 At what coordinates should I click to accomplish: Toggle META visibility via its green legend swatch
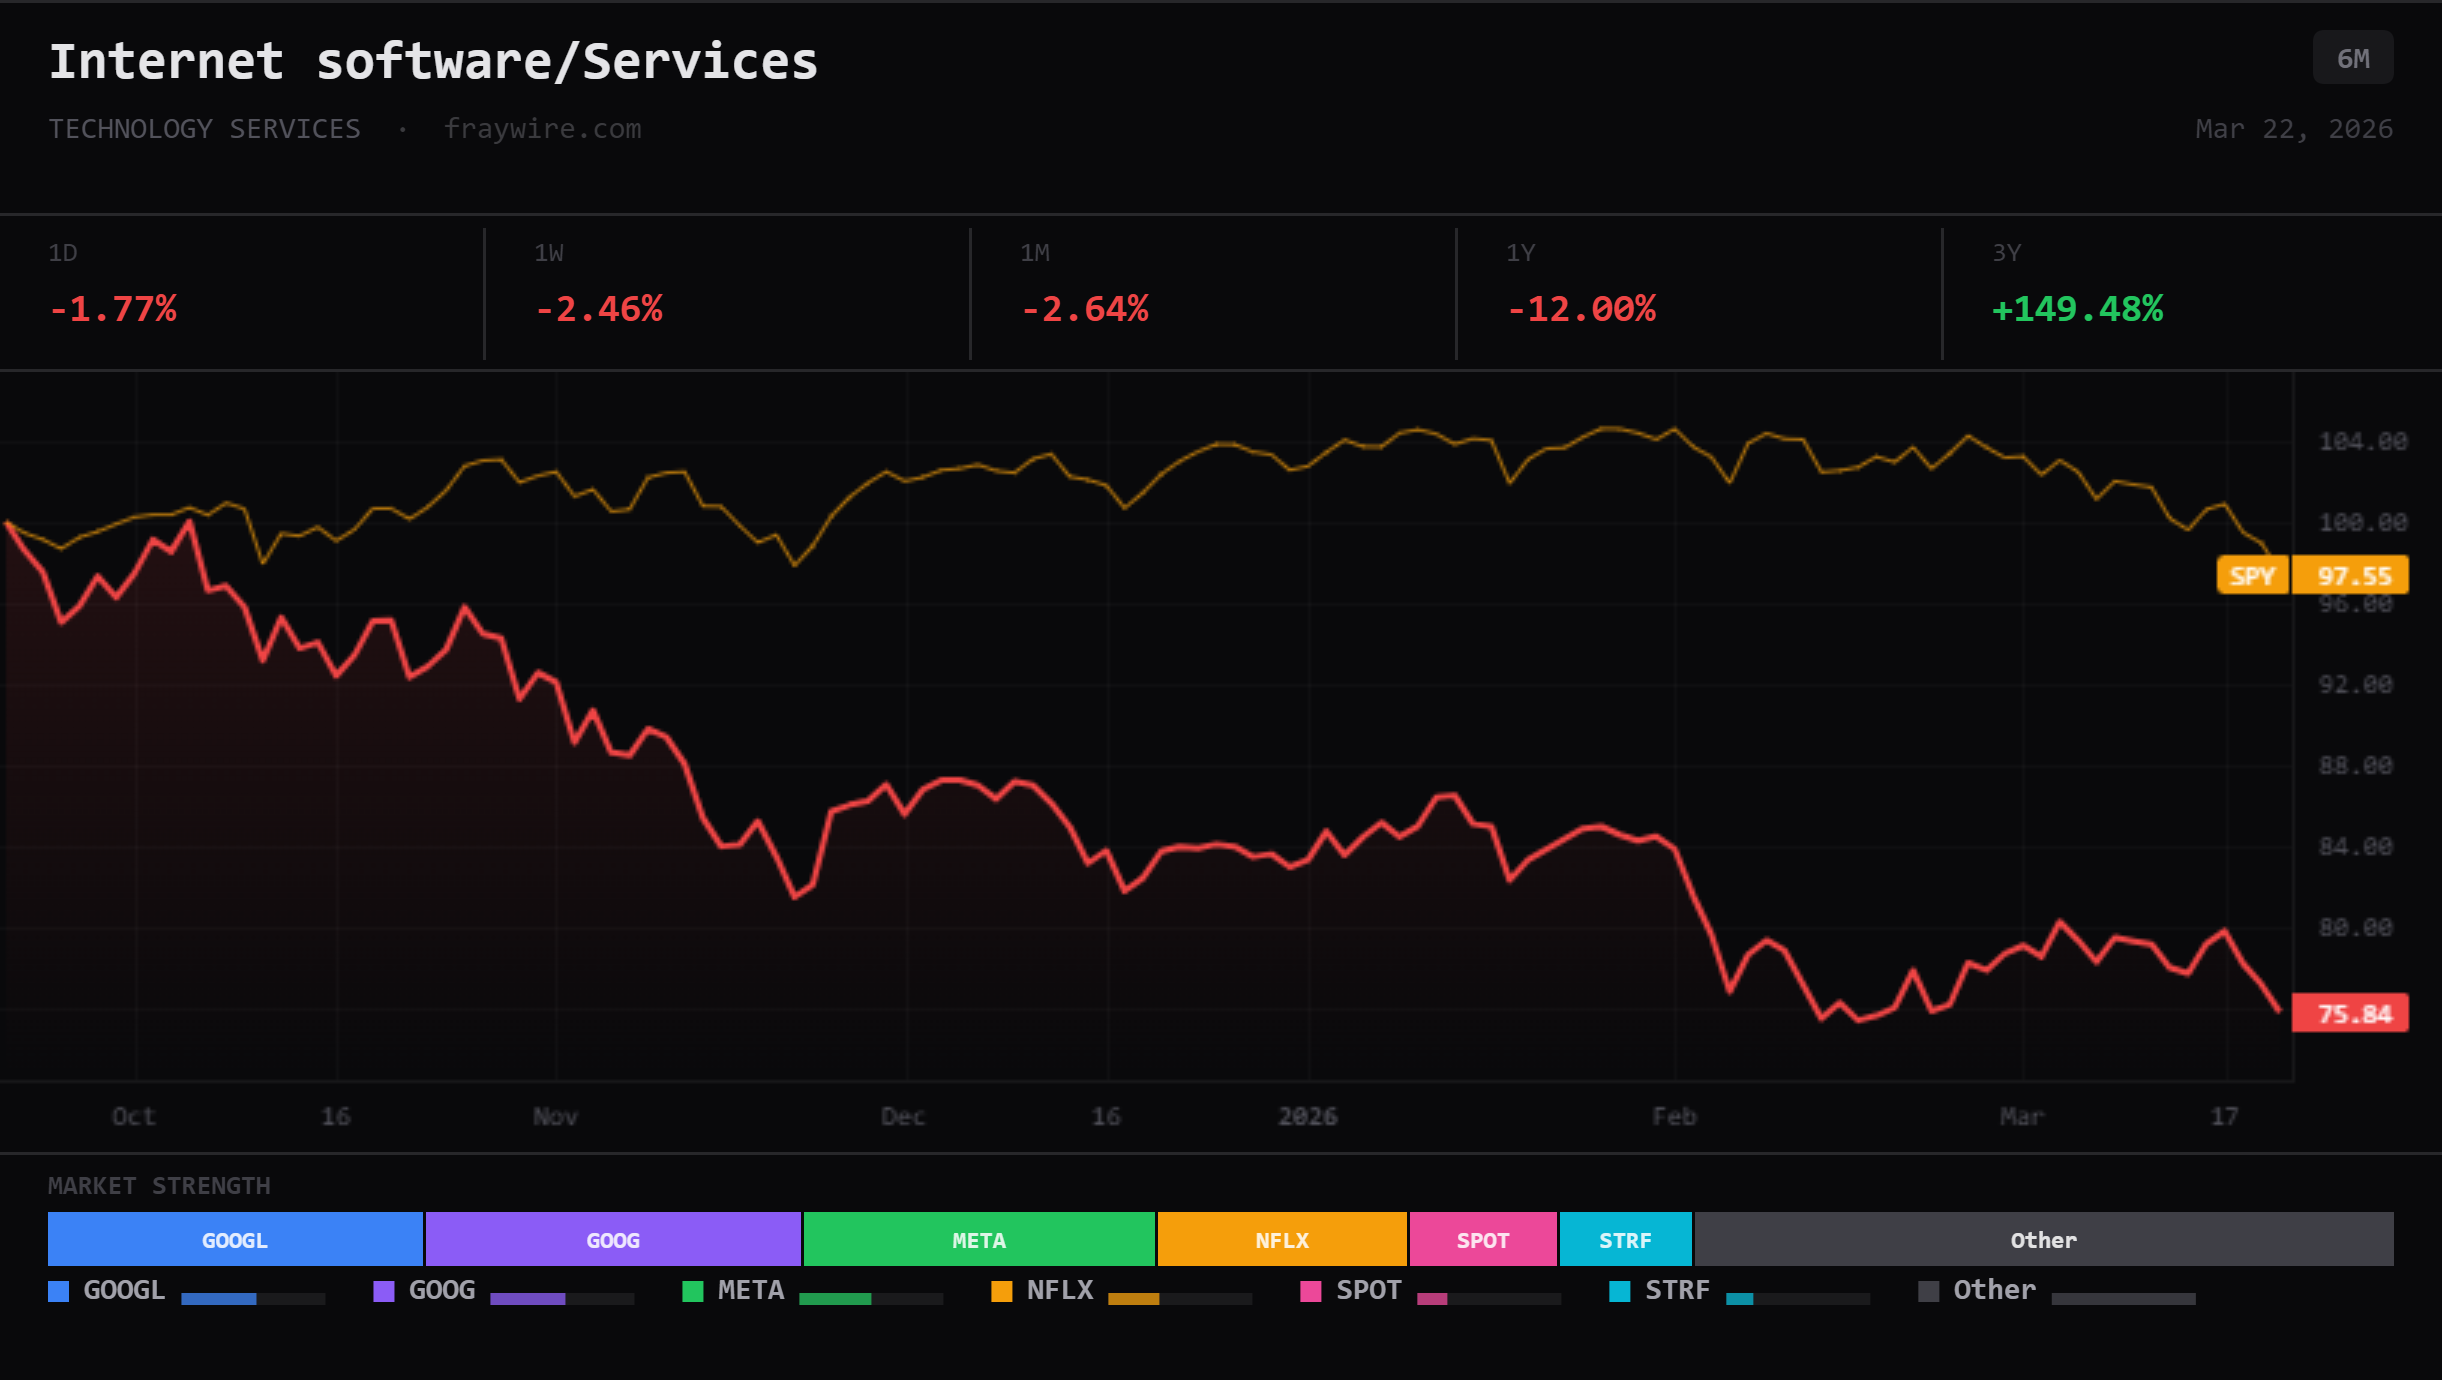tap(691, 1291)
